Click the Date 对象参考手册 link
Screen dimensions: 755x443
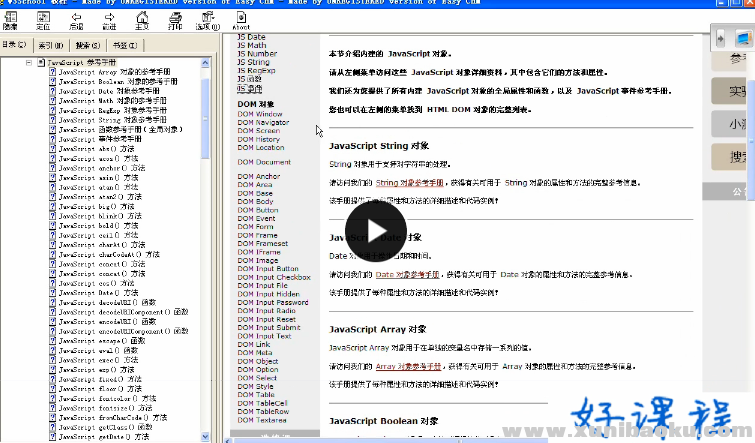(406, 274)
